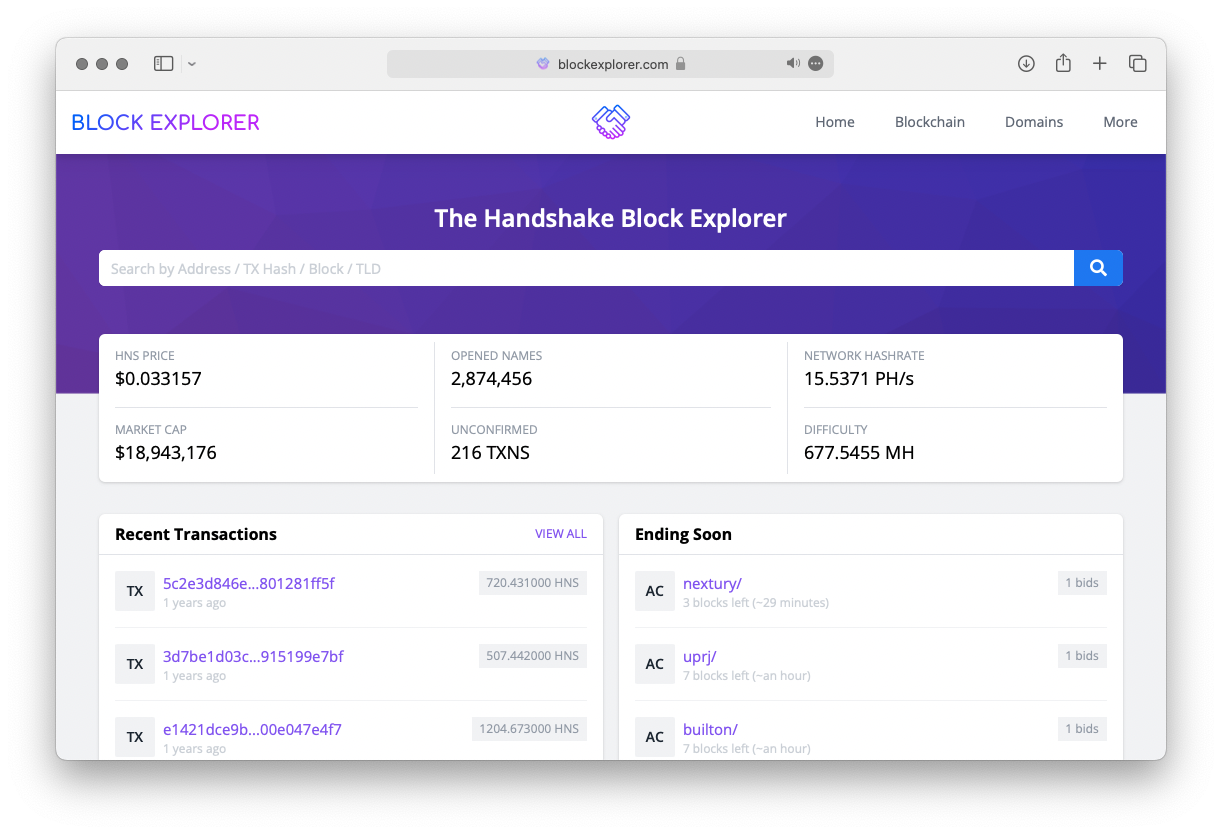The image size is (1222, 834).
Task: Click the 507.442000 HNS amount
Action: click(533, 655)
